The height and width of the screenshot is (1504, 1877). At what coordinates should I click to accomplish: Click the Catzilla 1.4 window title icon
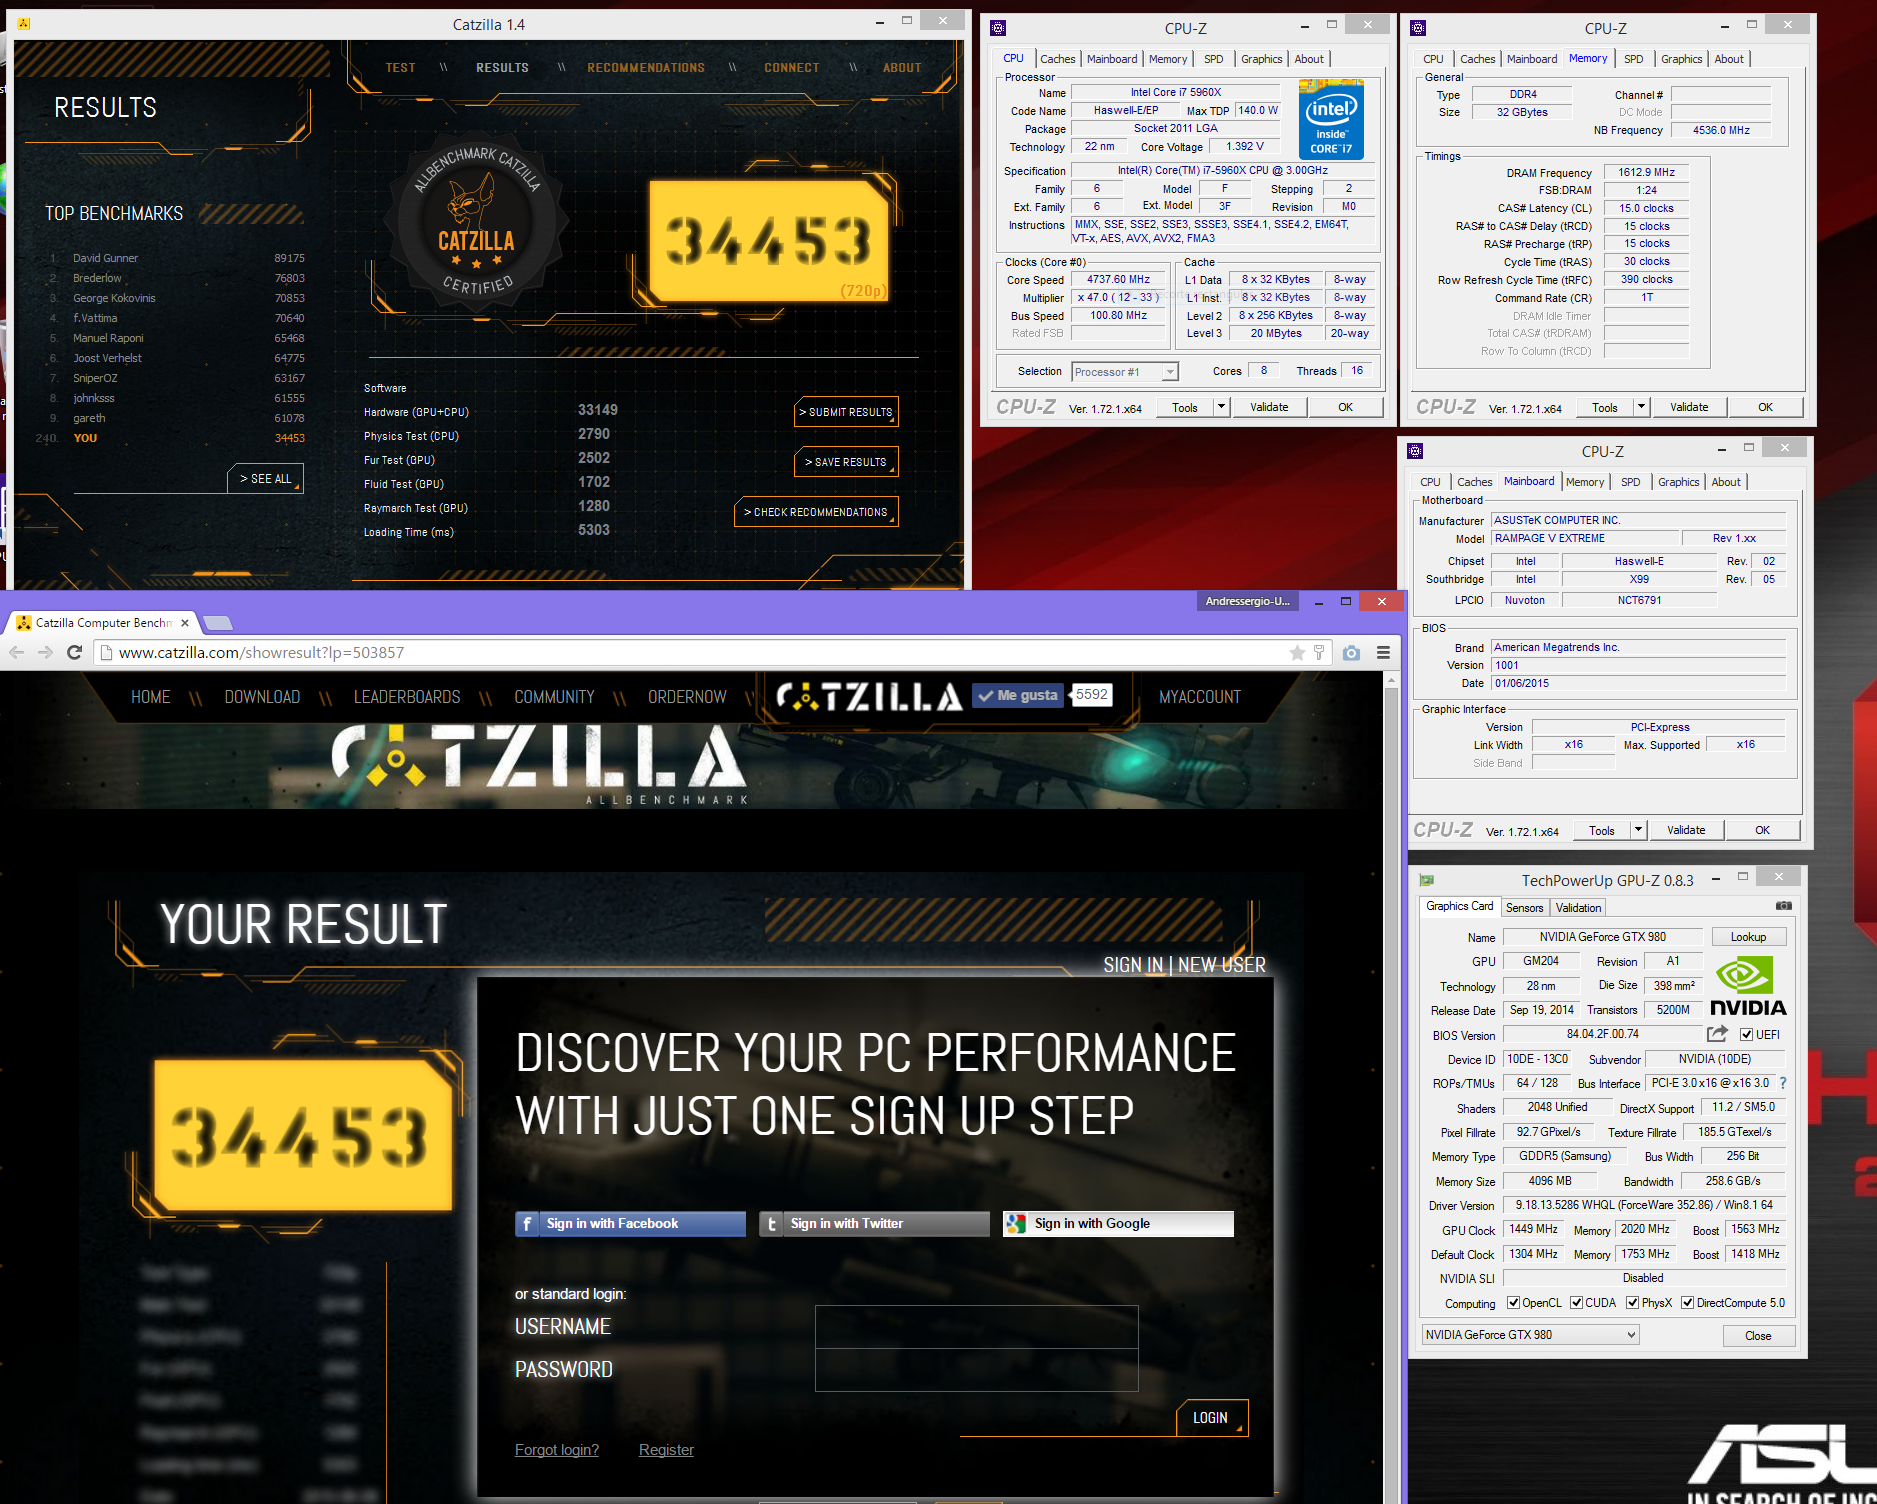24,23
